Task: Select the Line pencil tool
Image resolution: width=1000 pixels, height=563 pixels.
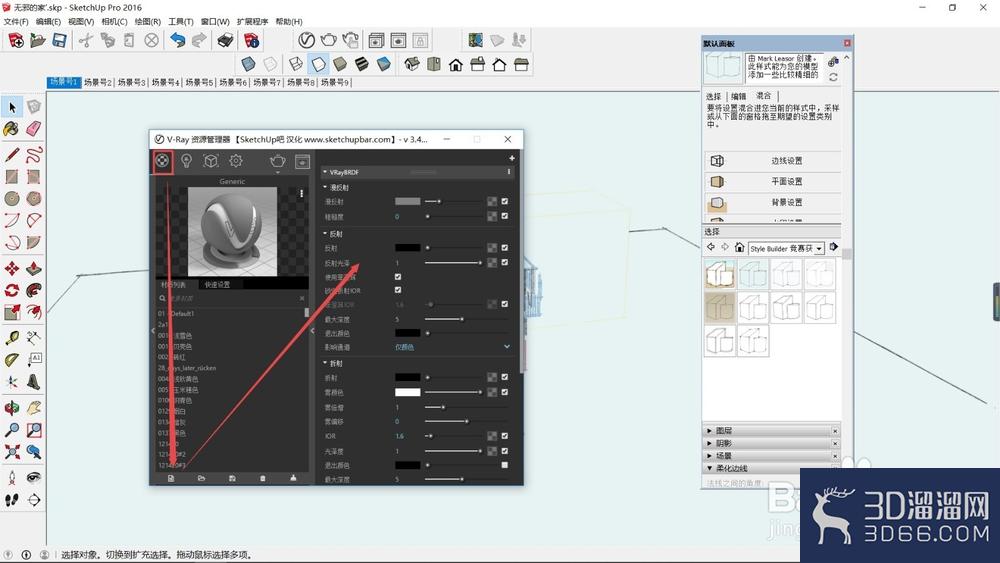Action: tap(11, 154)
